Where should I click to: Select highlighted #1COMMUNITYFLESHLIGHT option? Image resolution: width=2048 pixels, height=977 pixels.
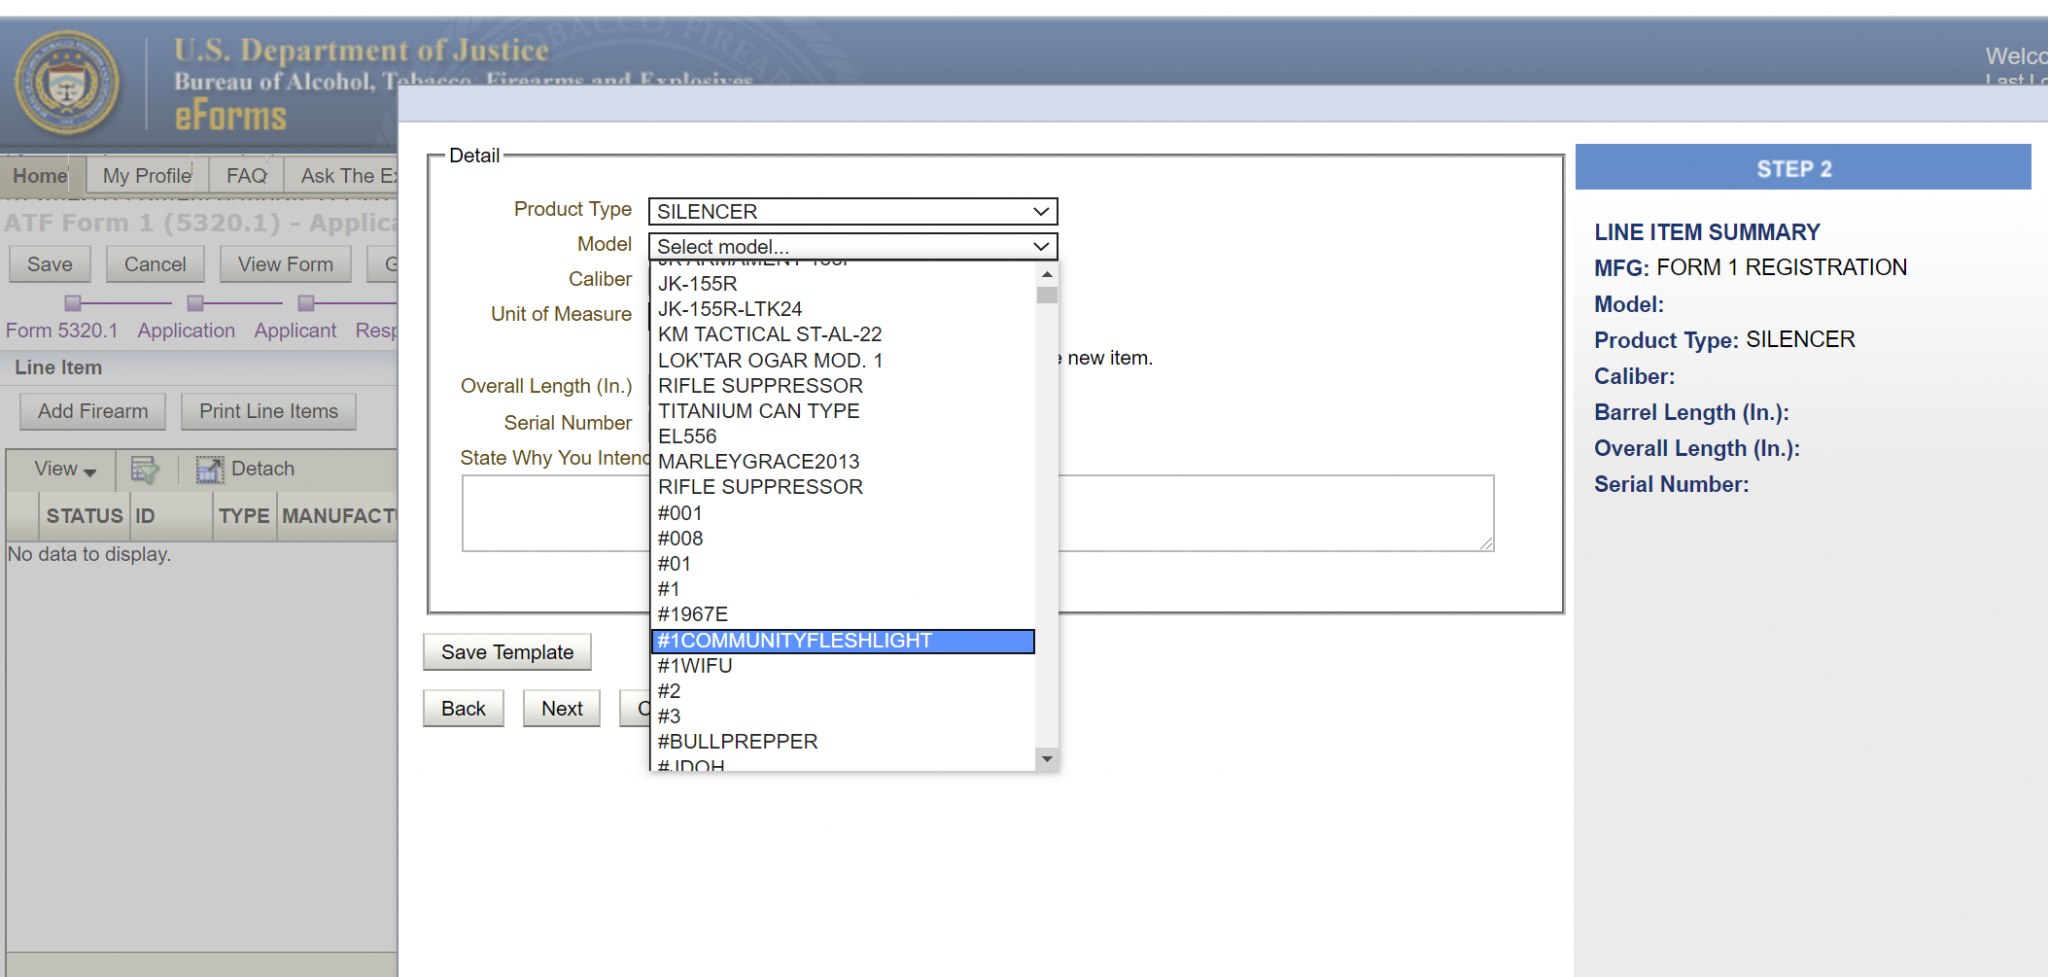click(x=842, y=641)
